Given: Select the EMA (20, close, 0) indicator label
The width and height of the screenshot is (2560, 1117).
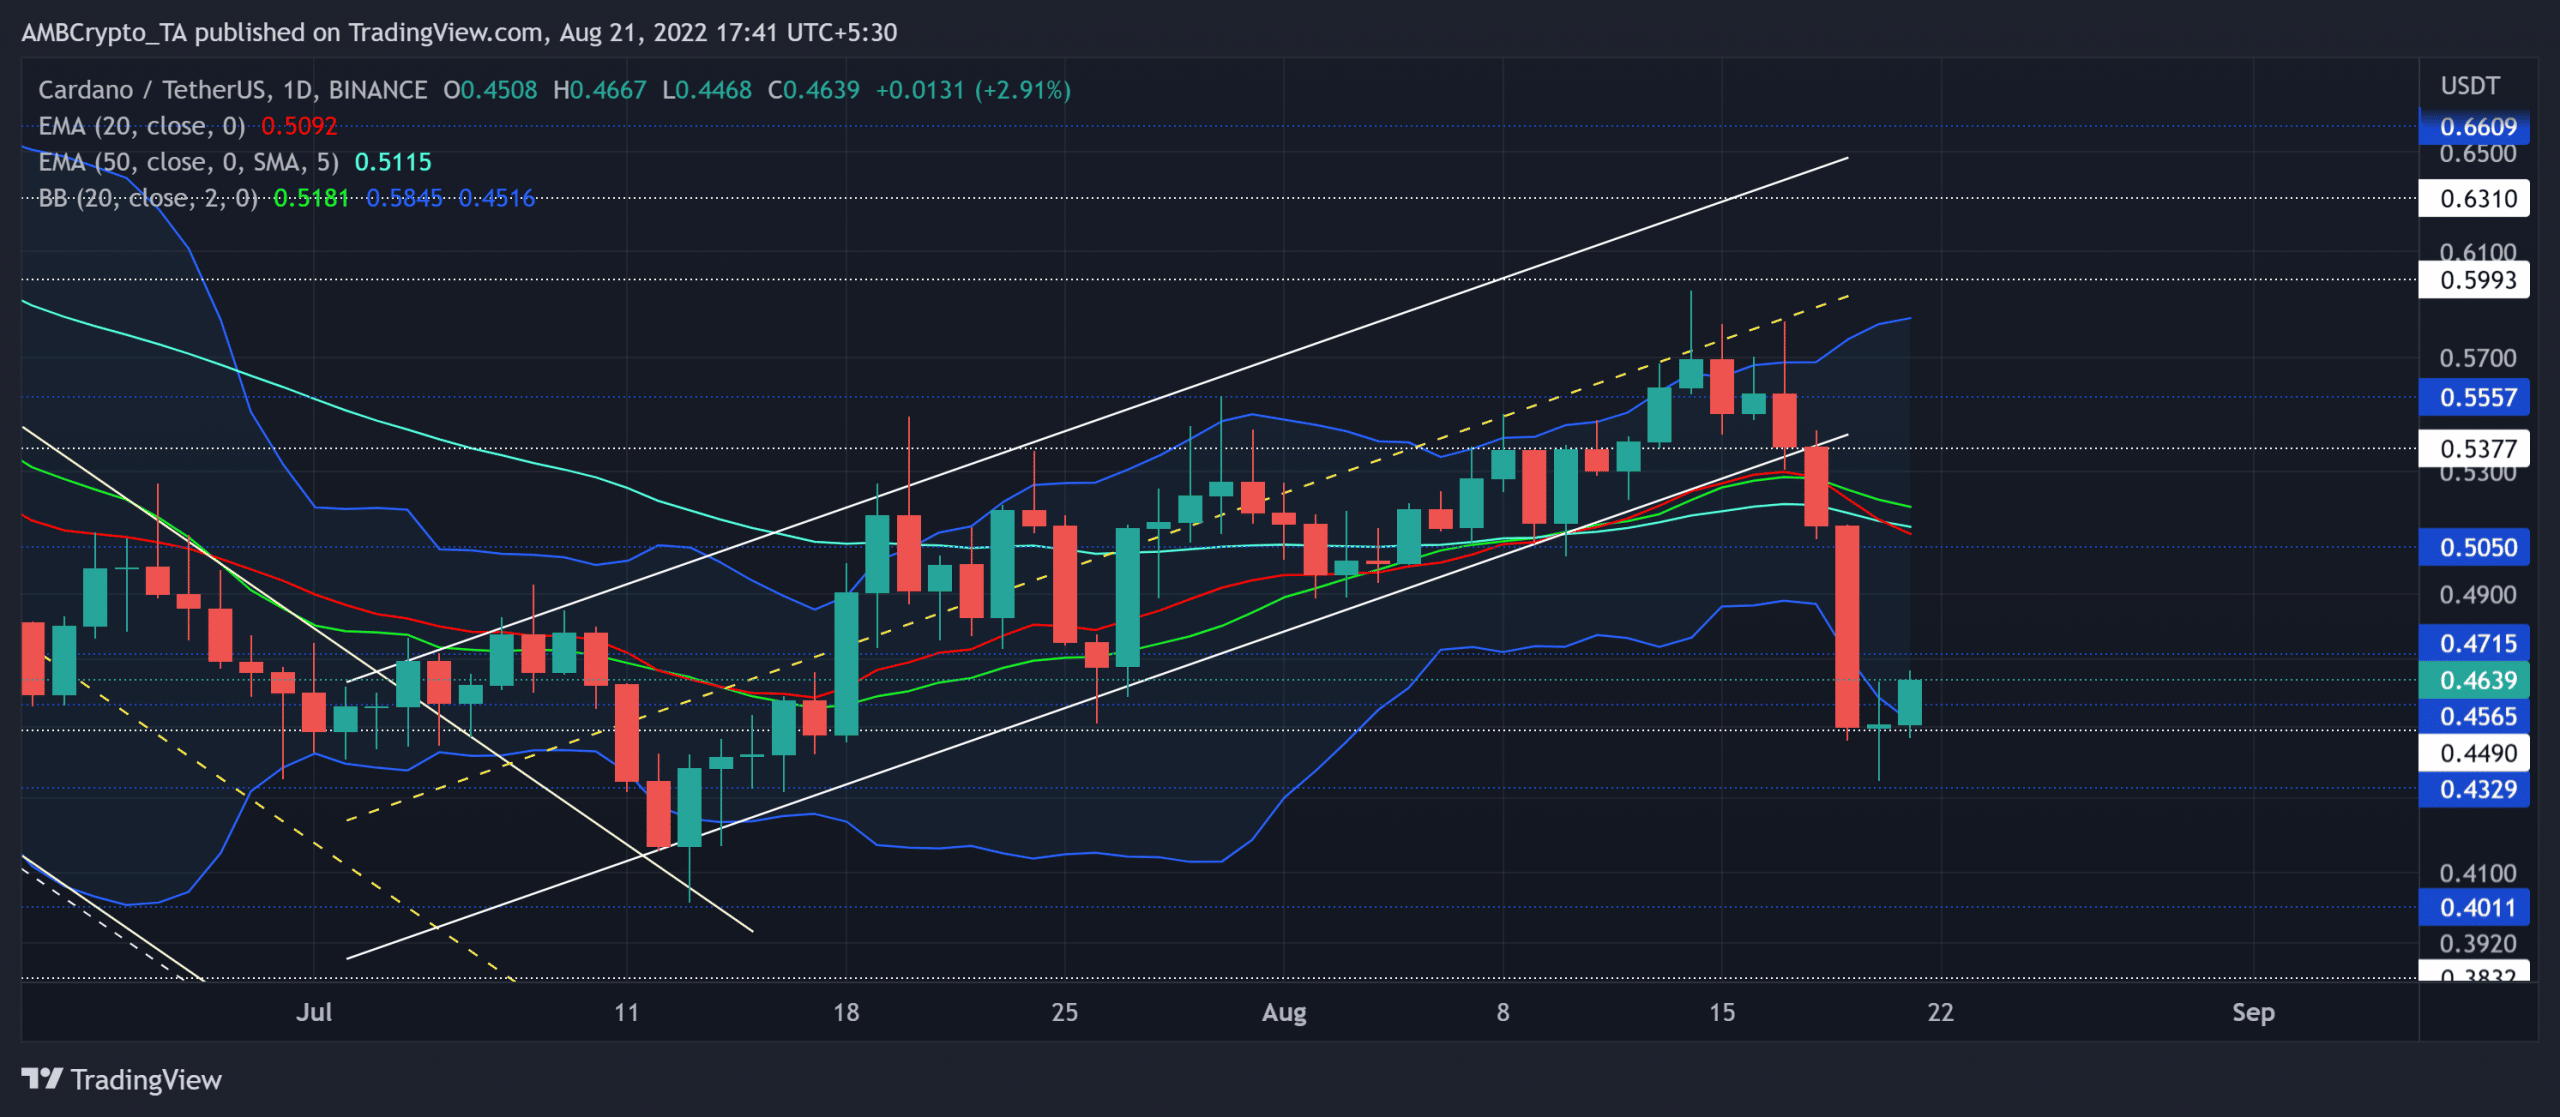Looking at the screenshot, I should point(142,126).
